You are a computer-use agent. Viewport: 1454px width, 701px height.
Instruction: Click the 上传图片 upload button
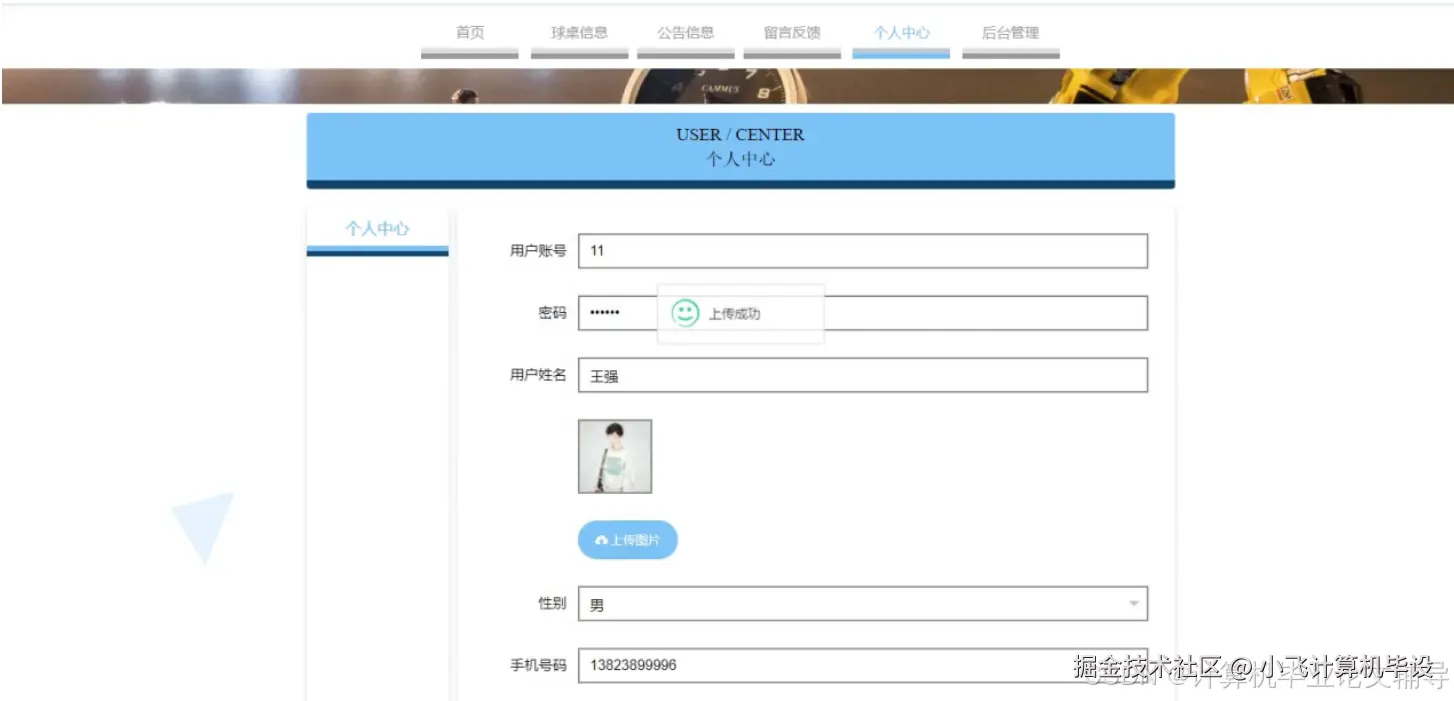point(628,540)
